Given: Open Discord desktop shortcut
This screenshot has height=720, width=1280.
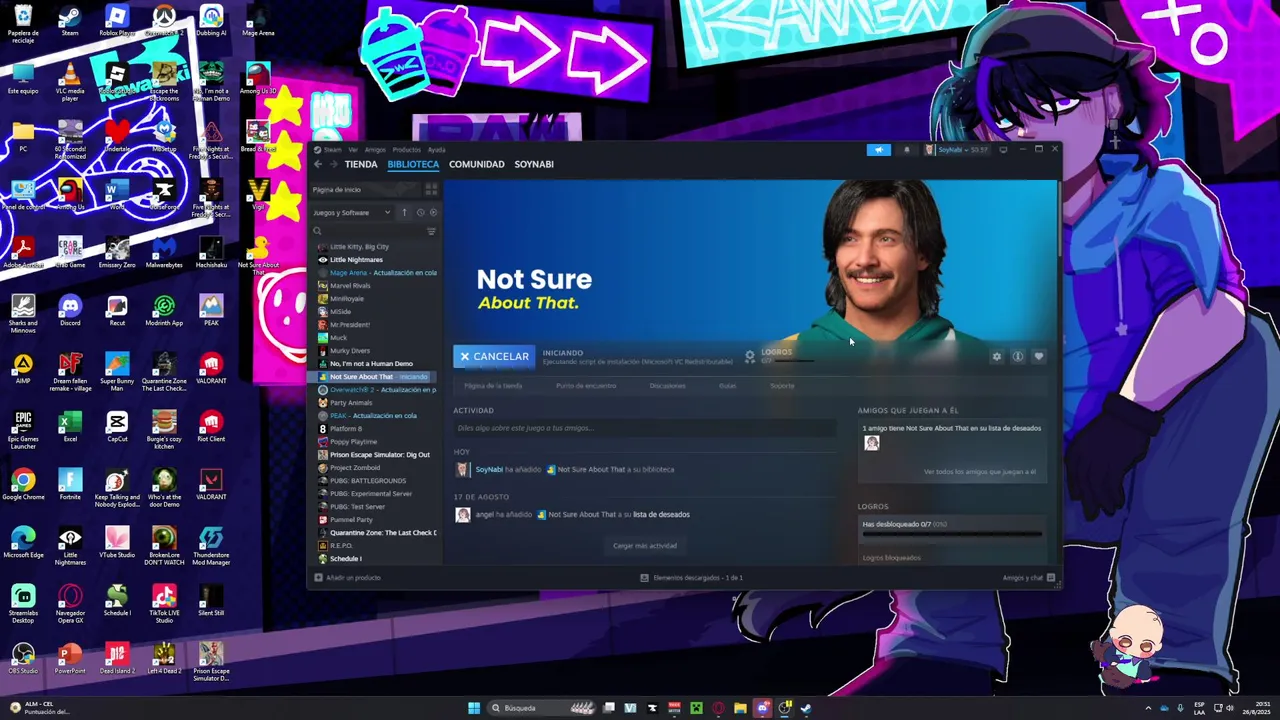Looking at the screenshot, I should tap(70, 310).
